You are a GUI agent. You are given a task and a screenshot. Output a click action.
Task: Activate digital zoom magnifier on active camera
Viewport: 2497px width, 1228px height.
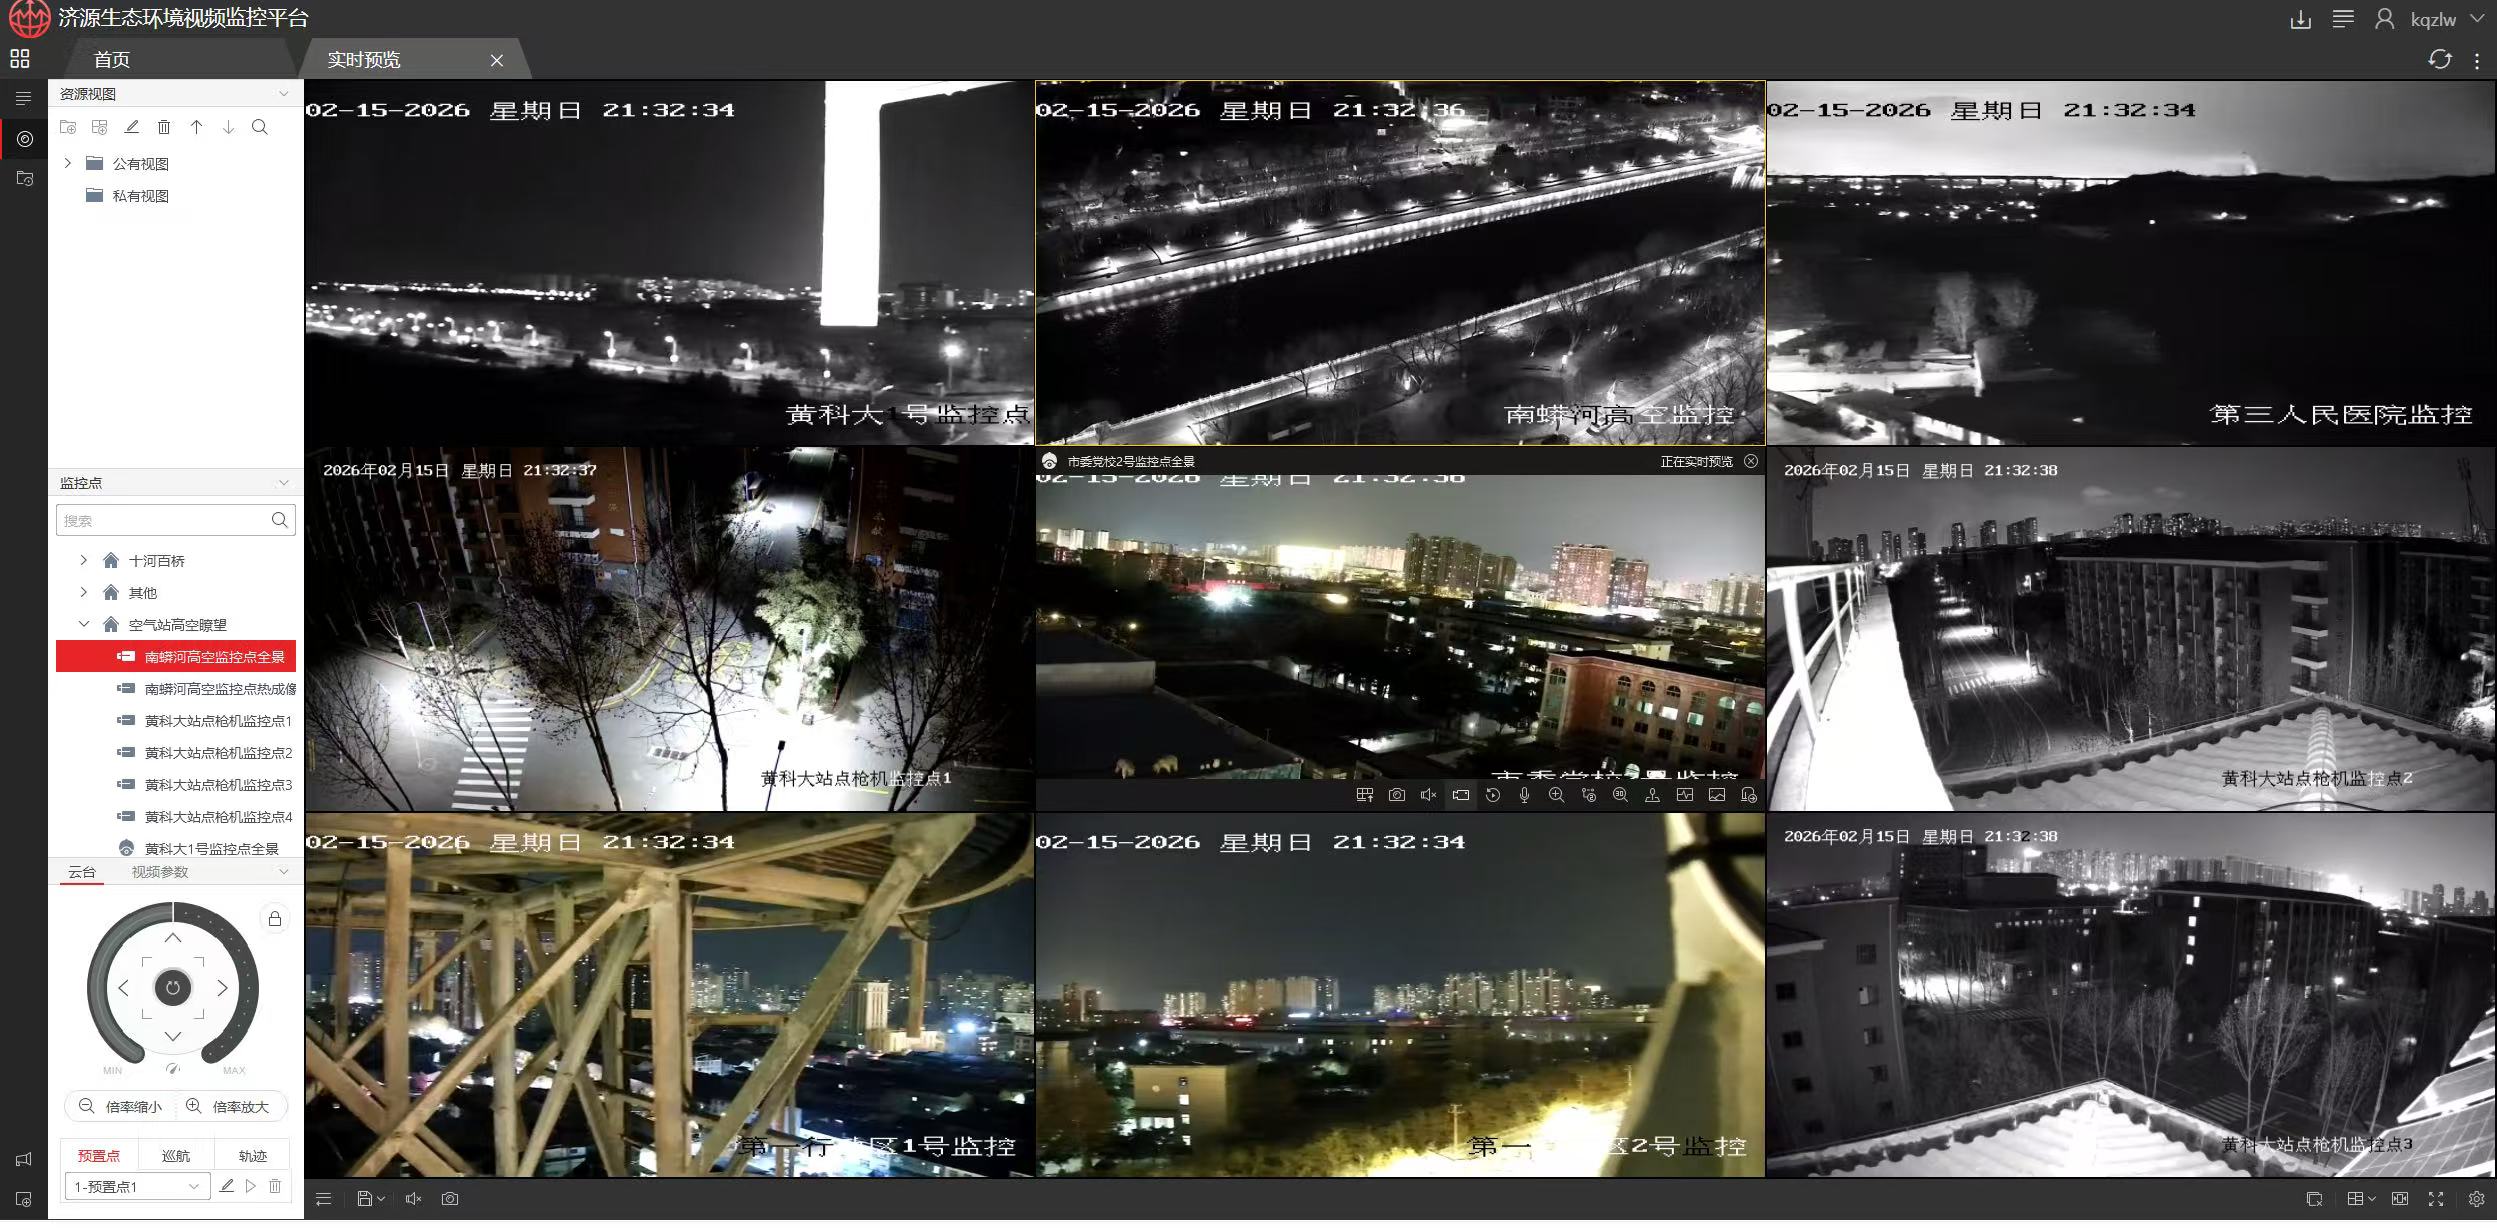[1556, 795]
